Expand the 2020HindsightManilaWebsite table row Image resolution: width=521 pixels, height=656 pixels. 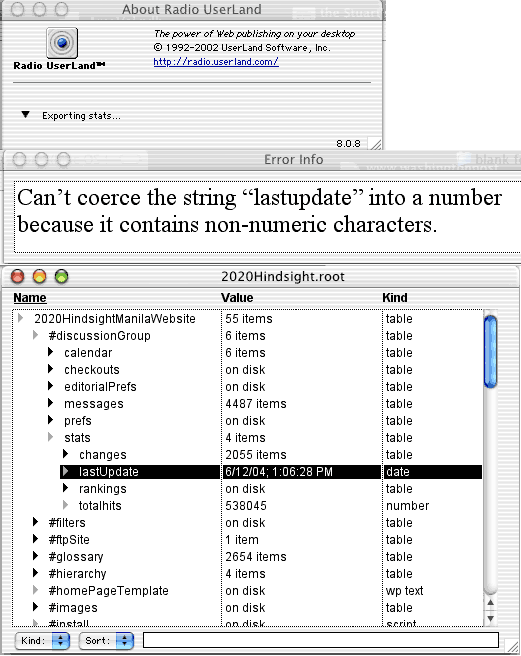[21, 318]
